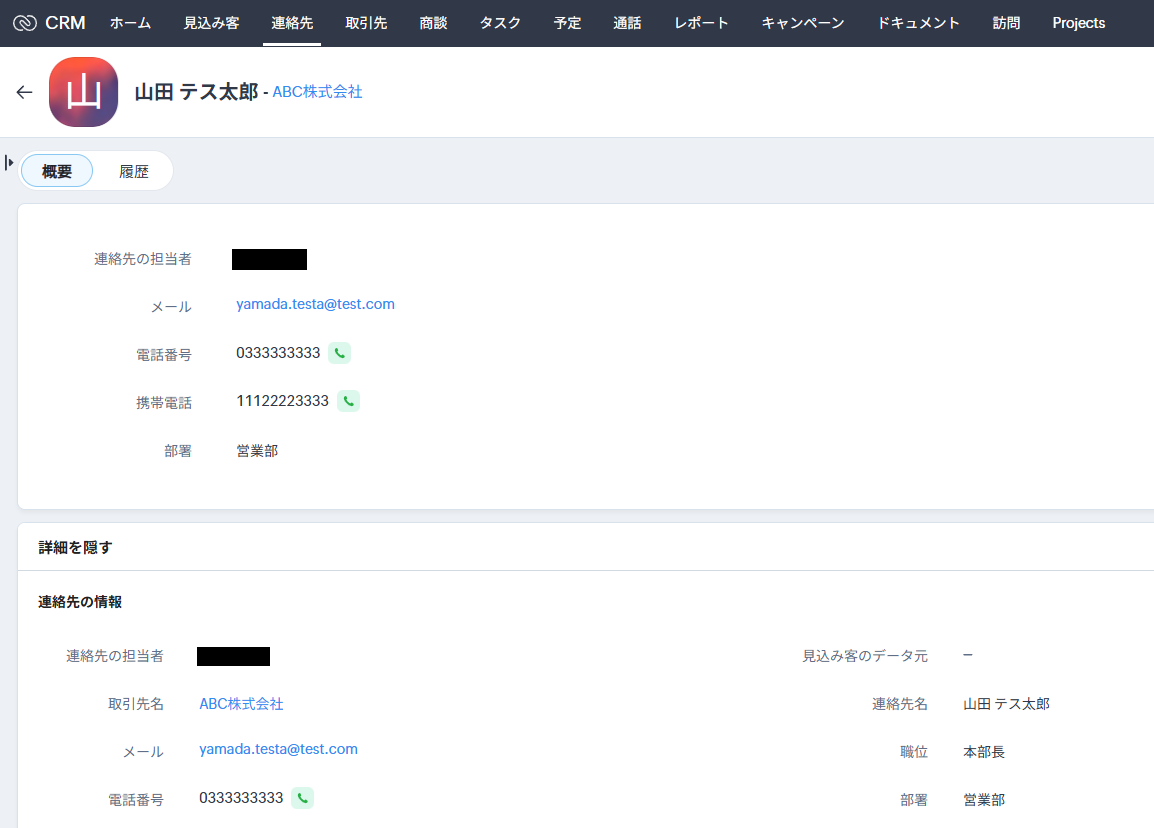Click the back arrow icon
Viewport: 1154px width, 828px height.
tap(25, 92)
